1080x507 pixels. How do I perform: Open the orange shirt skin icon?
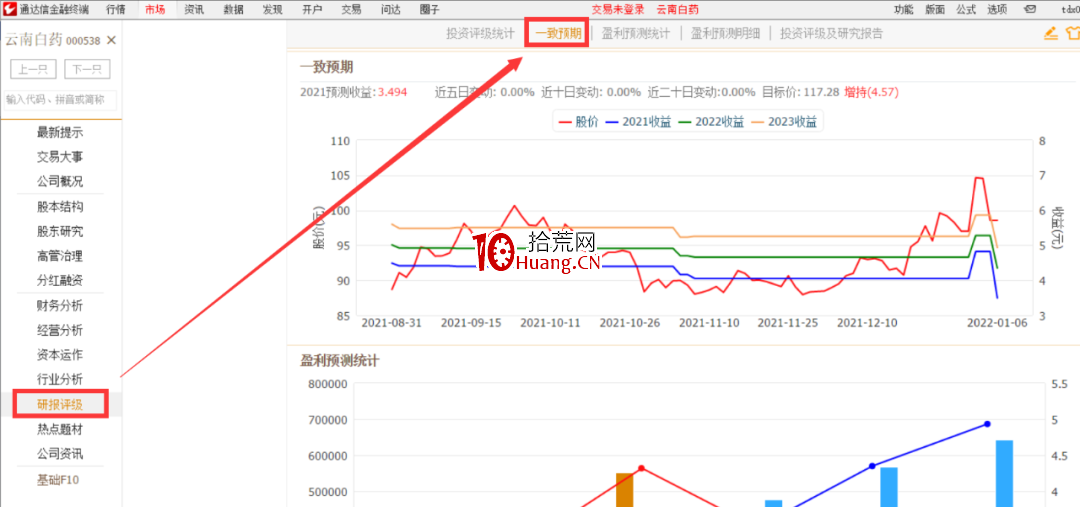(x=1072, y=33)
